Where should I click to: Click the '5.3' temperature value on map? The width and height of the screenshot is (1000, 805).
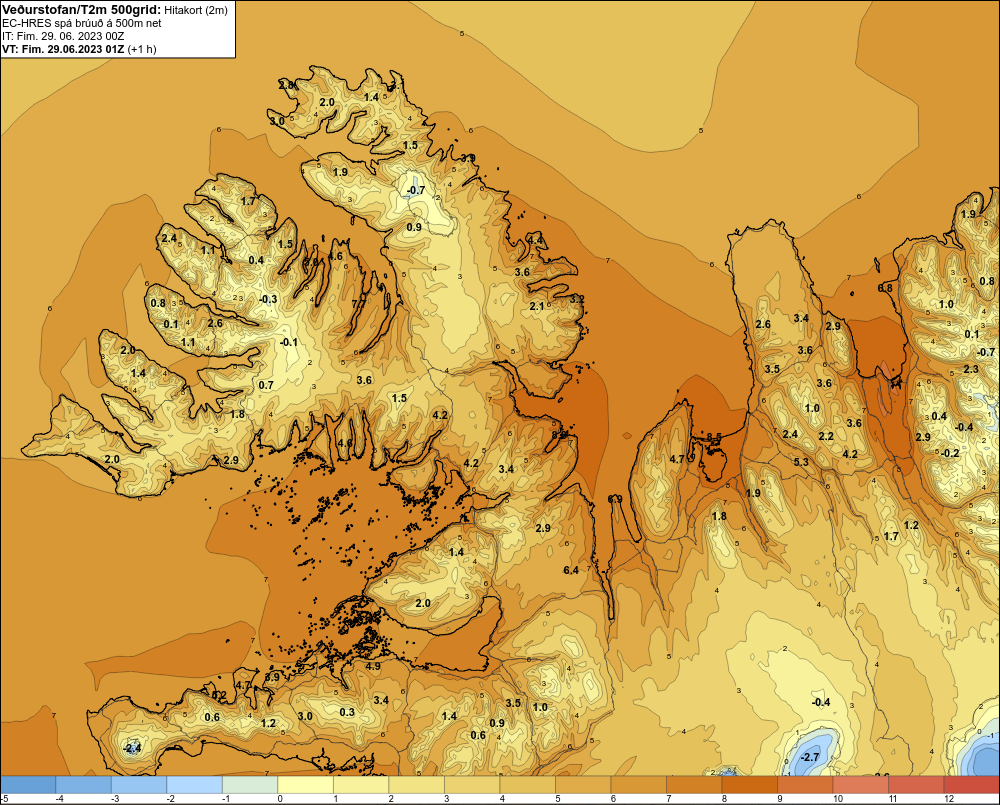(x=801, y=462)
